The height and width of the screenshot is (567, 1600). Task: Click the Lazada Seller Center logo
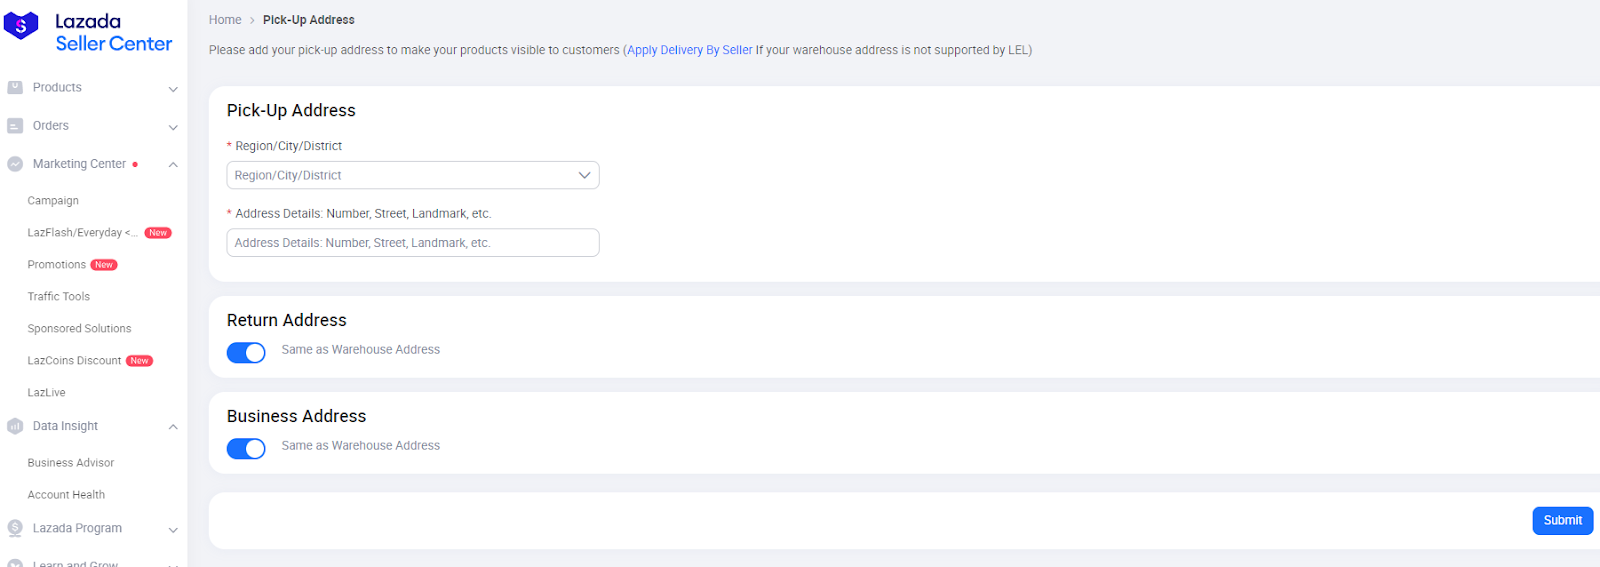point(88,32)
